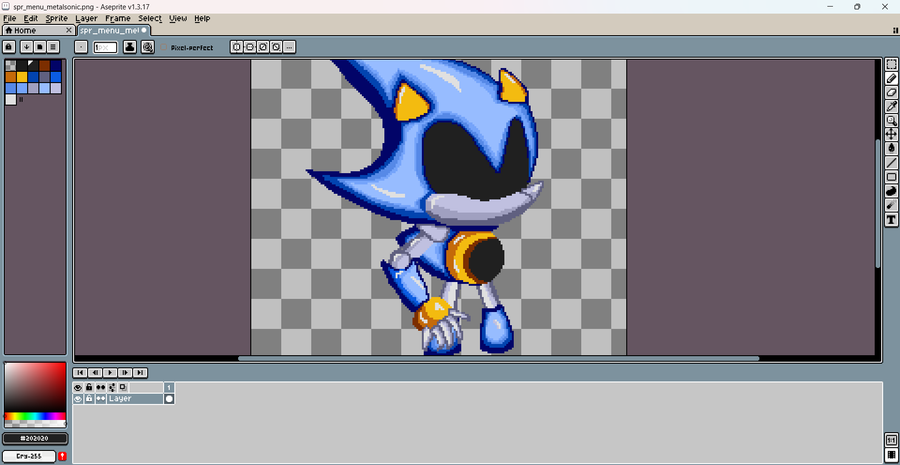This screenshot has width=900, height=465.
Task: Select the Eyedropper tool
Action: pos(891,106)
